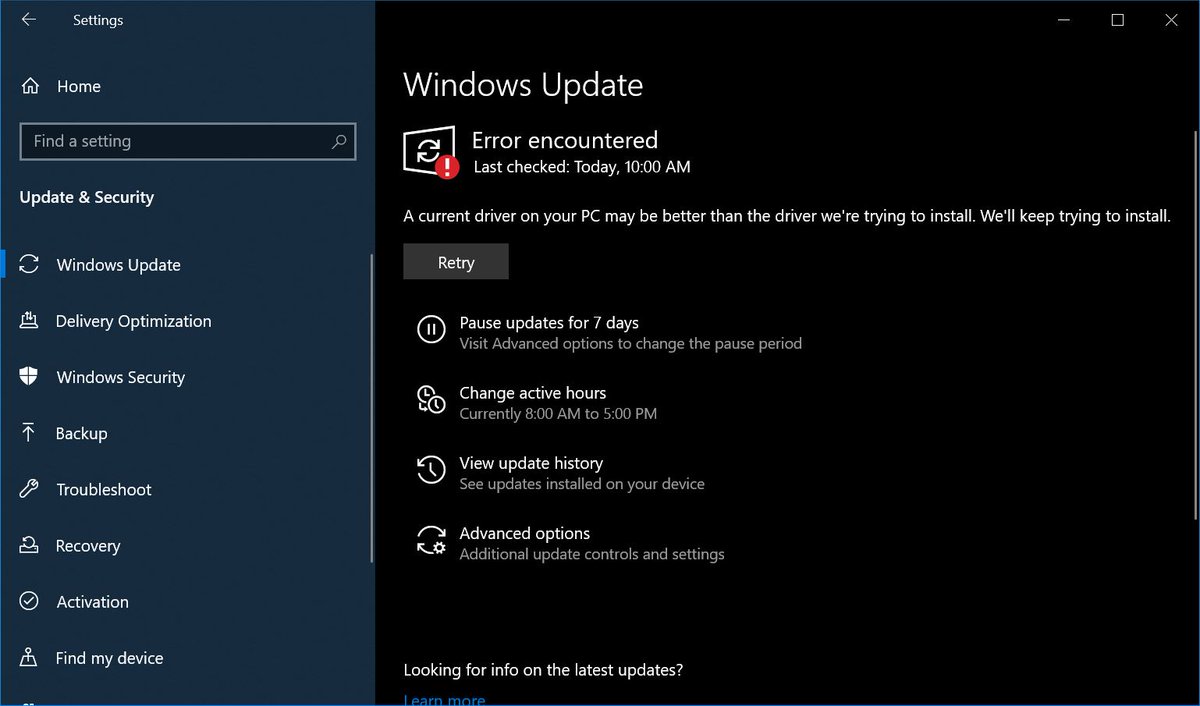Click the Activation checkmark circle icon
Viewport: 1200px width, 706px height.
29,602
